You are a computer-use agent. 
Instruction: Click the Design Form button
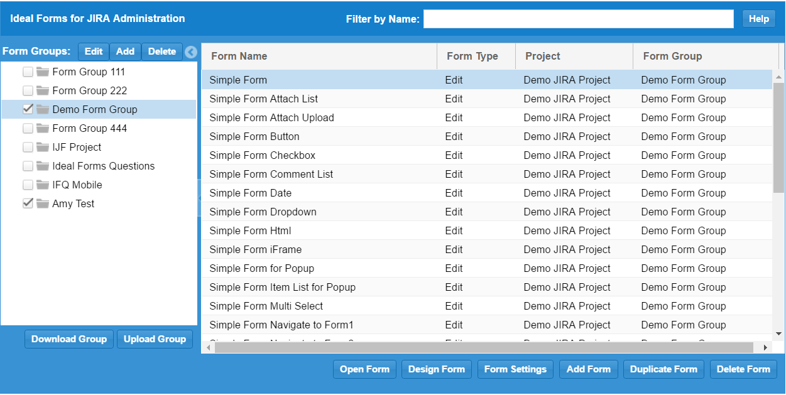[x=437, y=369]
